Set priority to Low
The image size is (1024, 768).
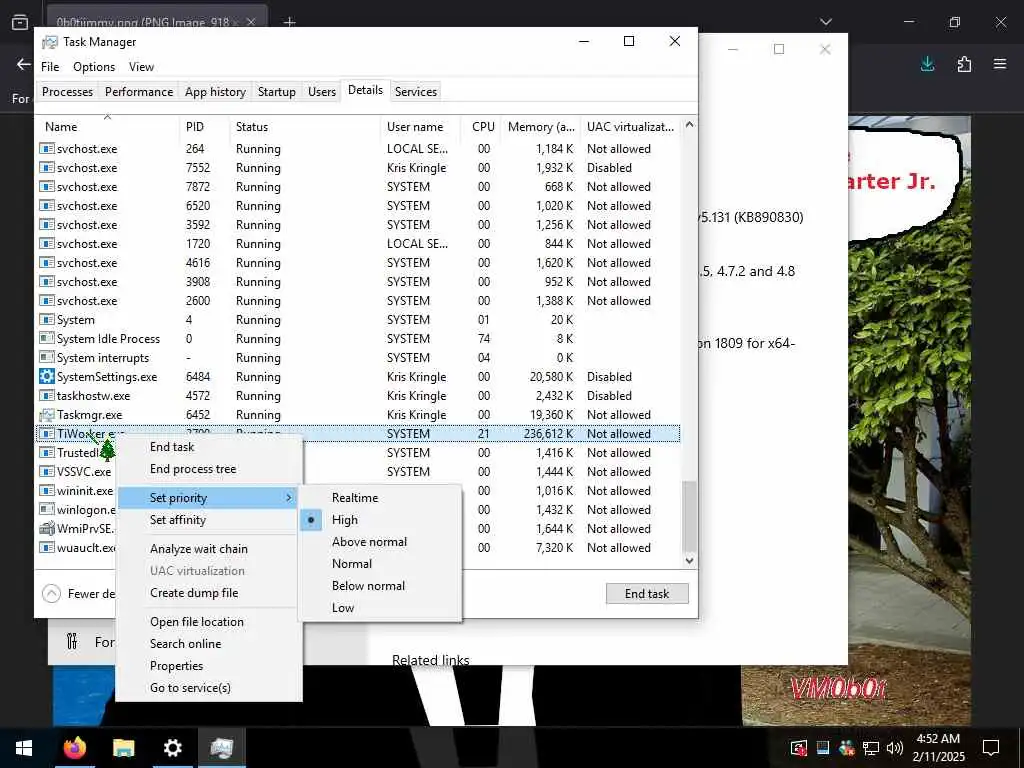[379, 608]
